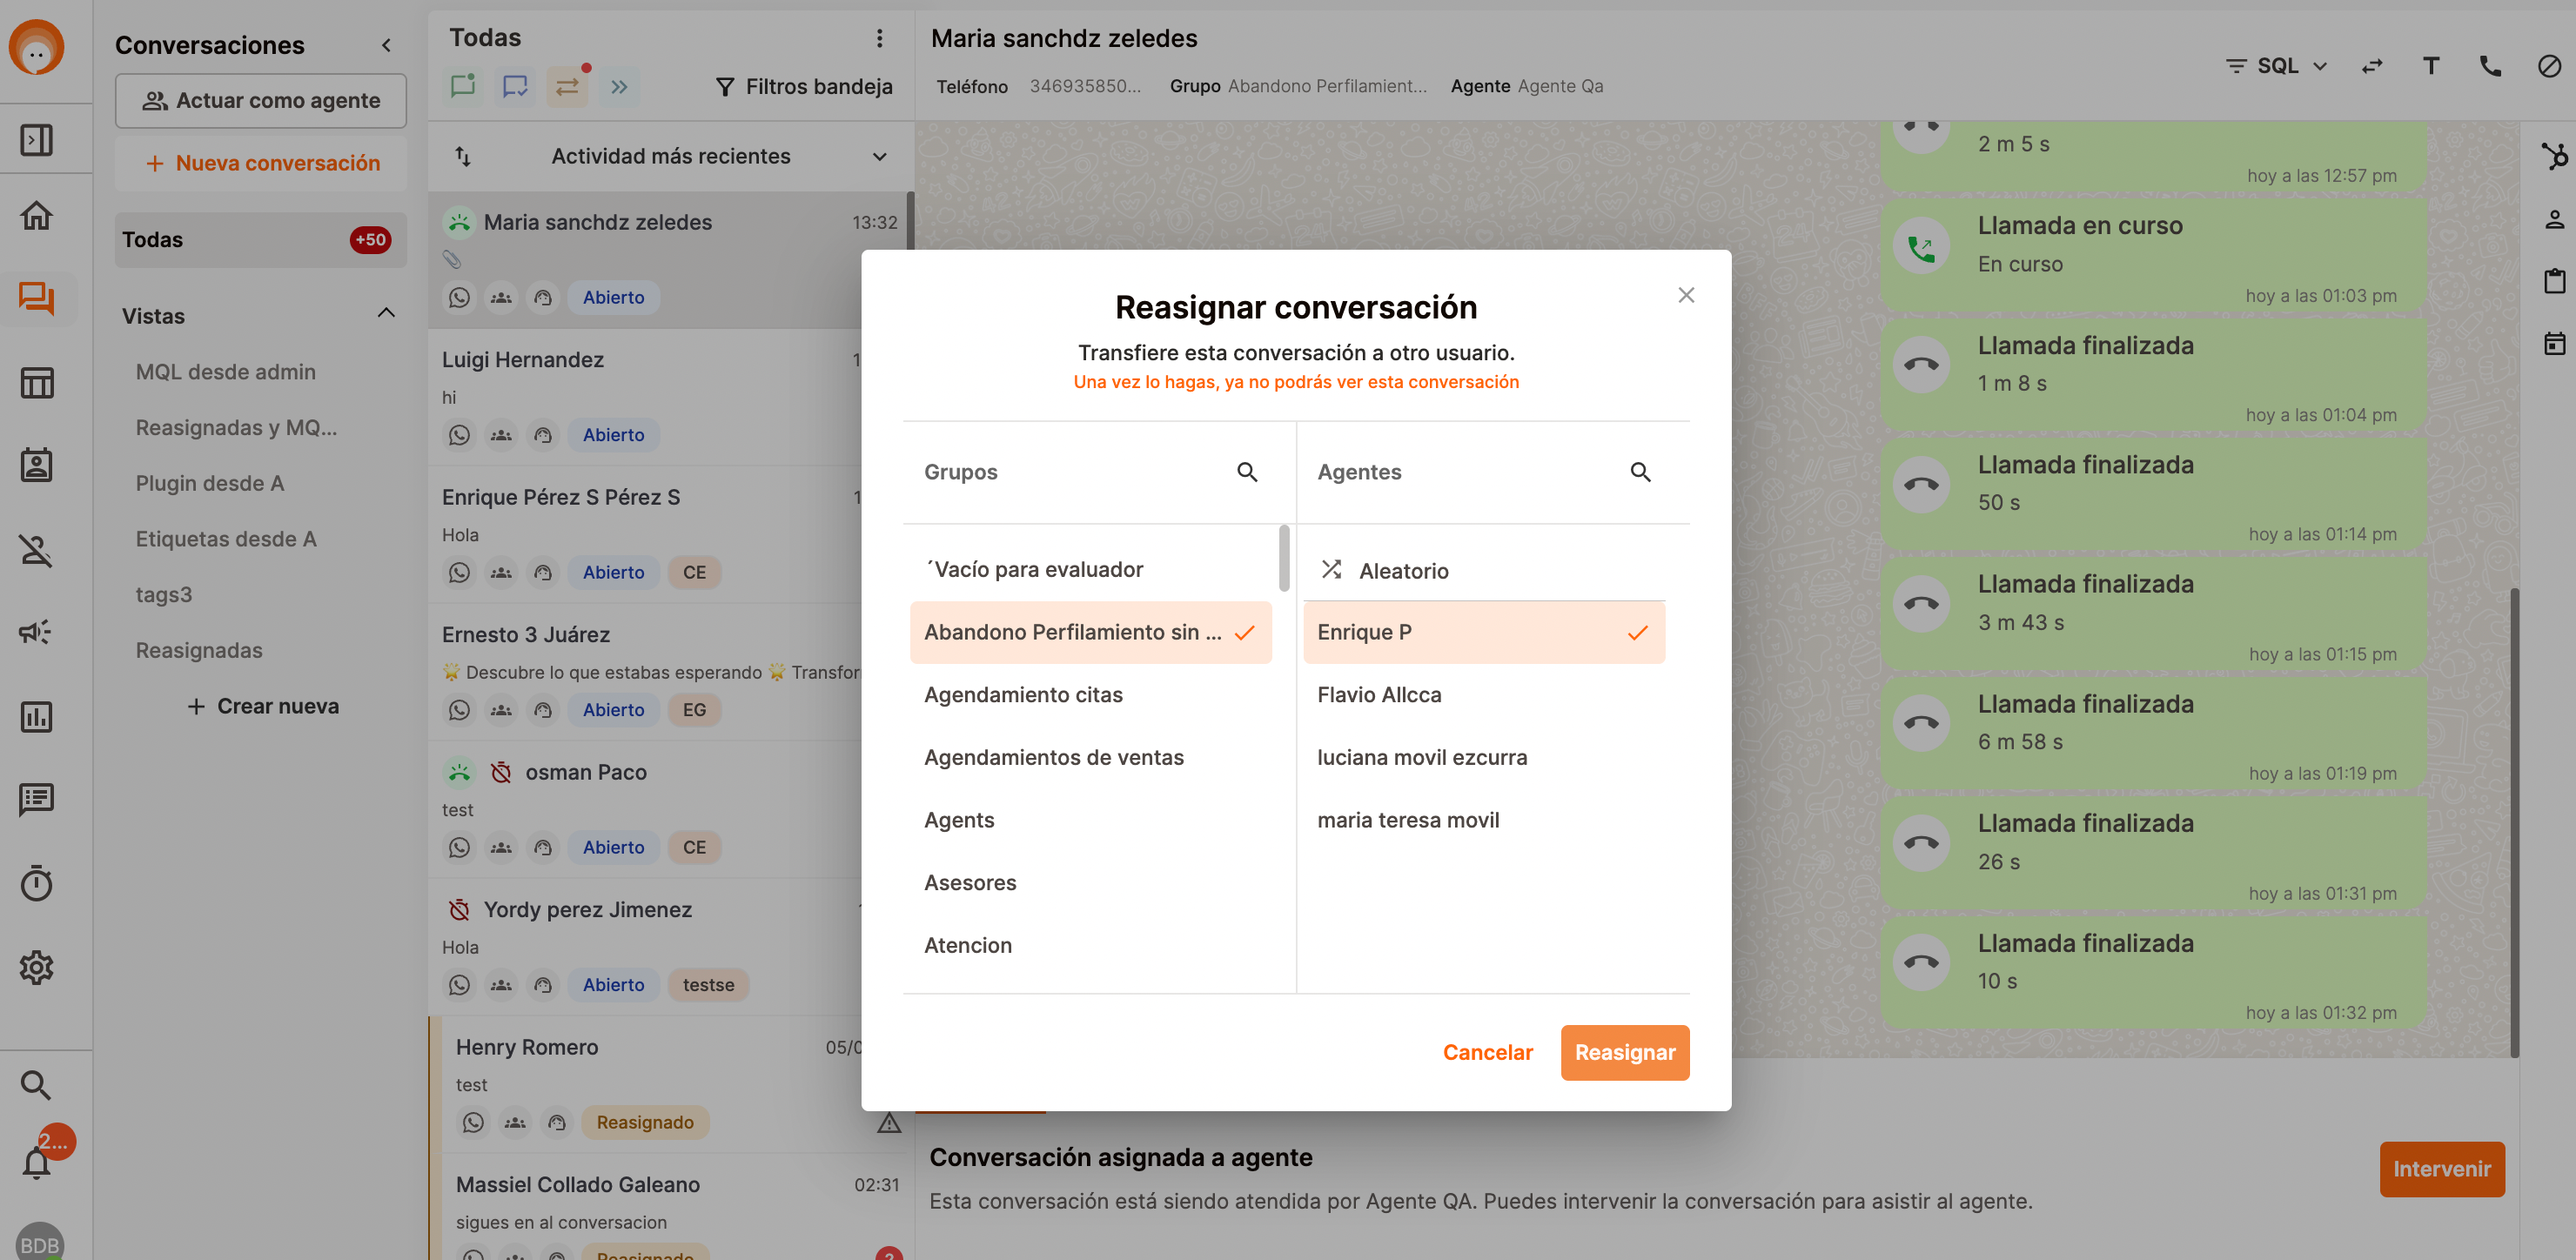Click the orange Reasignar button
This screenshot has height=1260, width=2576.
(1624, 1052)
